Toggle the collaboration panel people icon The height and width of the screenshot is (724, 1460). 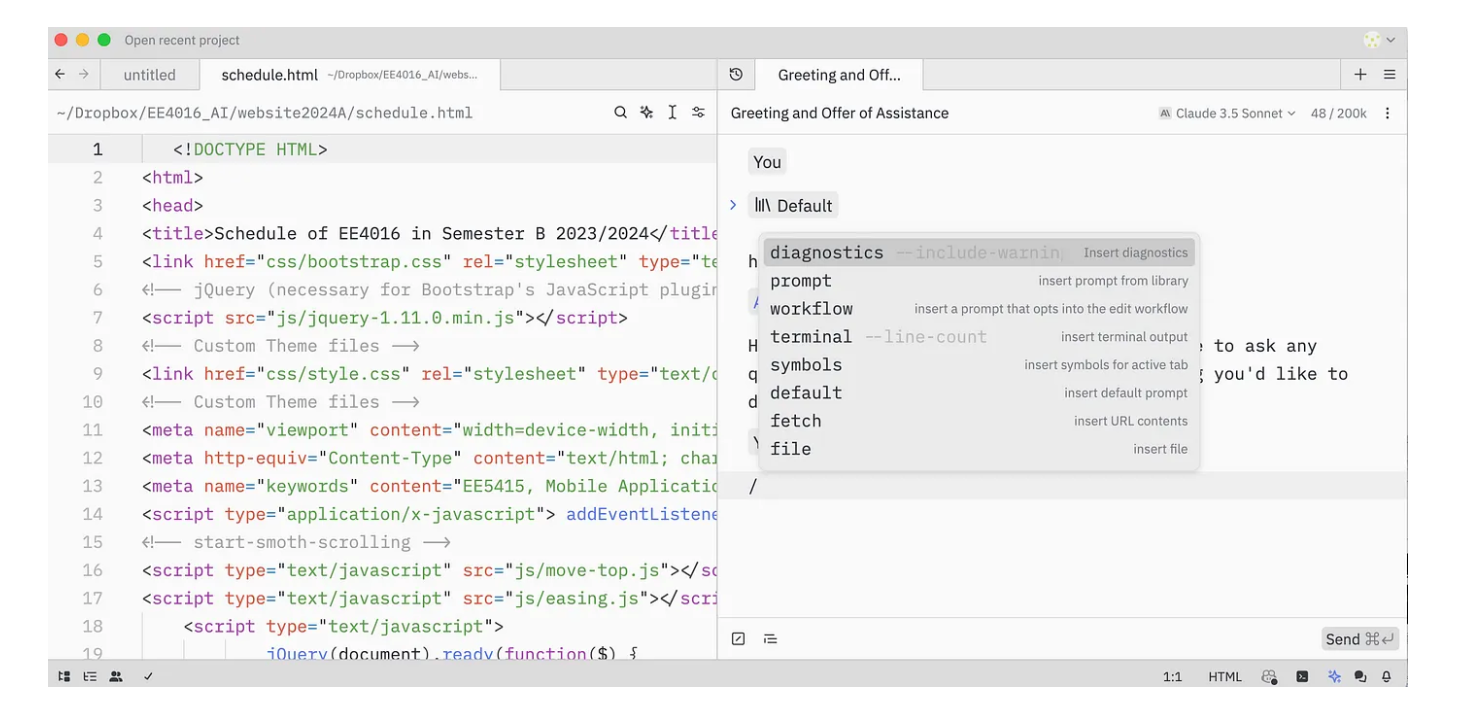click(x=116, y=677)
